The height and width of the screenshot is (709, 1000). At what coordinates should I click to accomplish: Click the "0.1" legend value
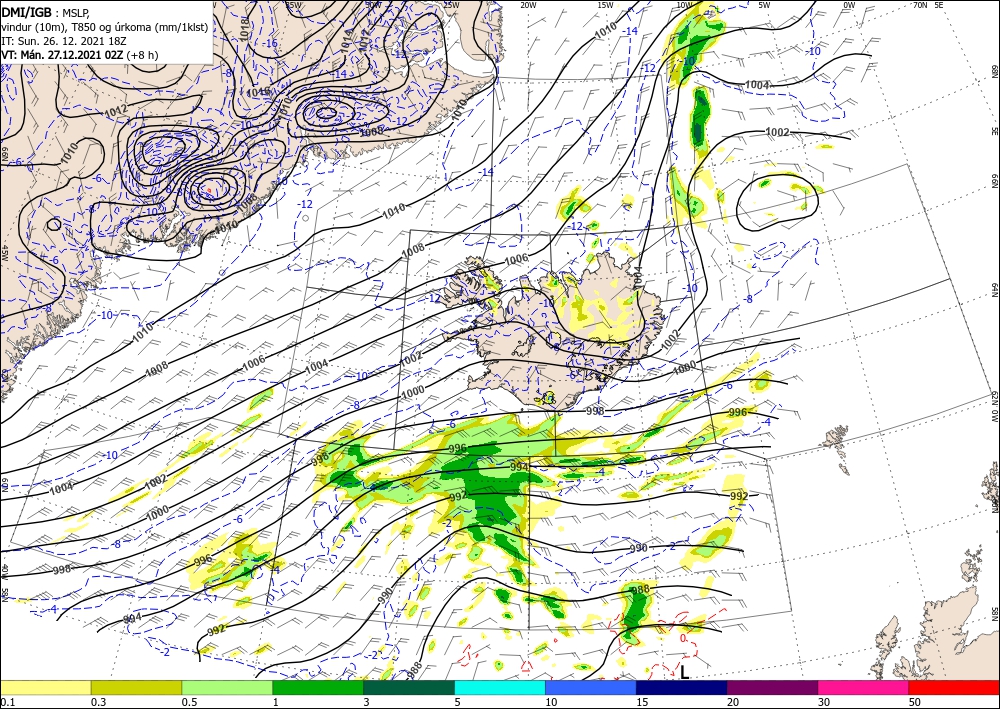click(6, 702)
